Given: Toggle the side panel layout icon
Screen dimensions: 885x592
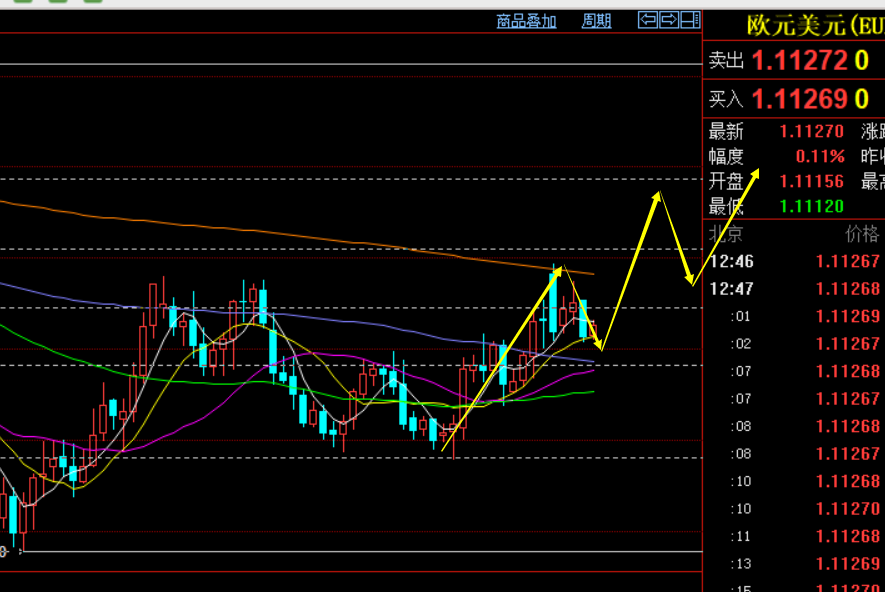Looking at the screenshot, I should [690, 20].
